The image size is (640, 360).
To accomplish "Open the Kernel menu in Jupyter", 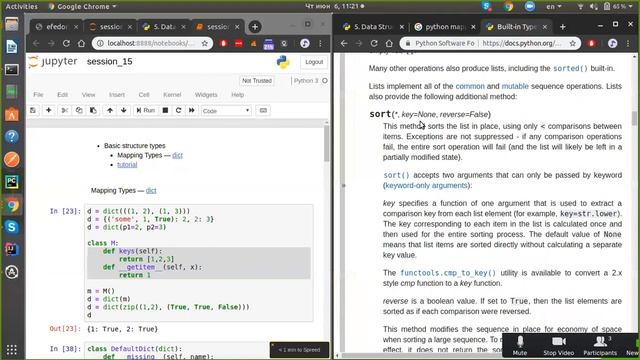I will (172, 95).
